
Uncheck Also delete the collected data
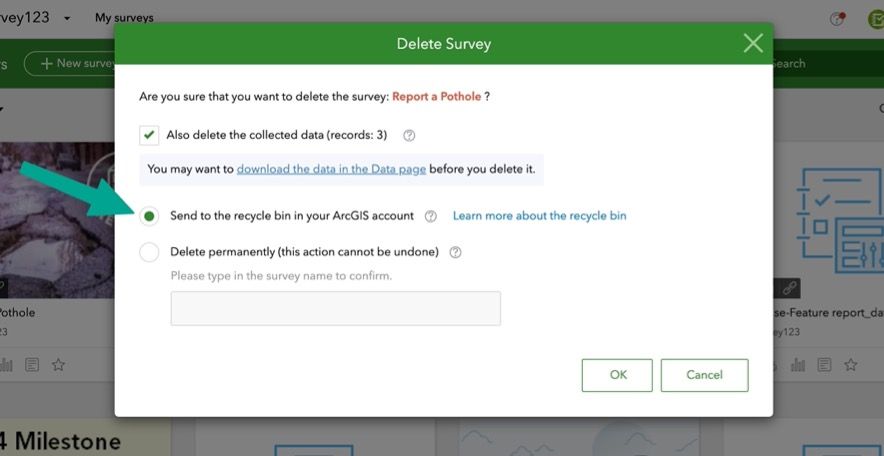click(x=149, y=135)
